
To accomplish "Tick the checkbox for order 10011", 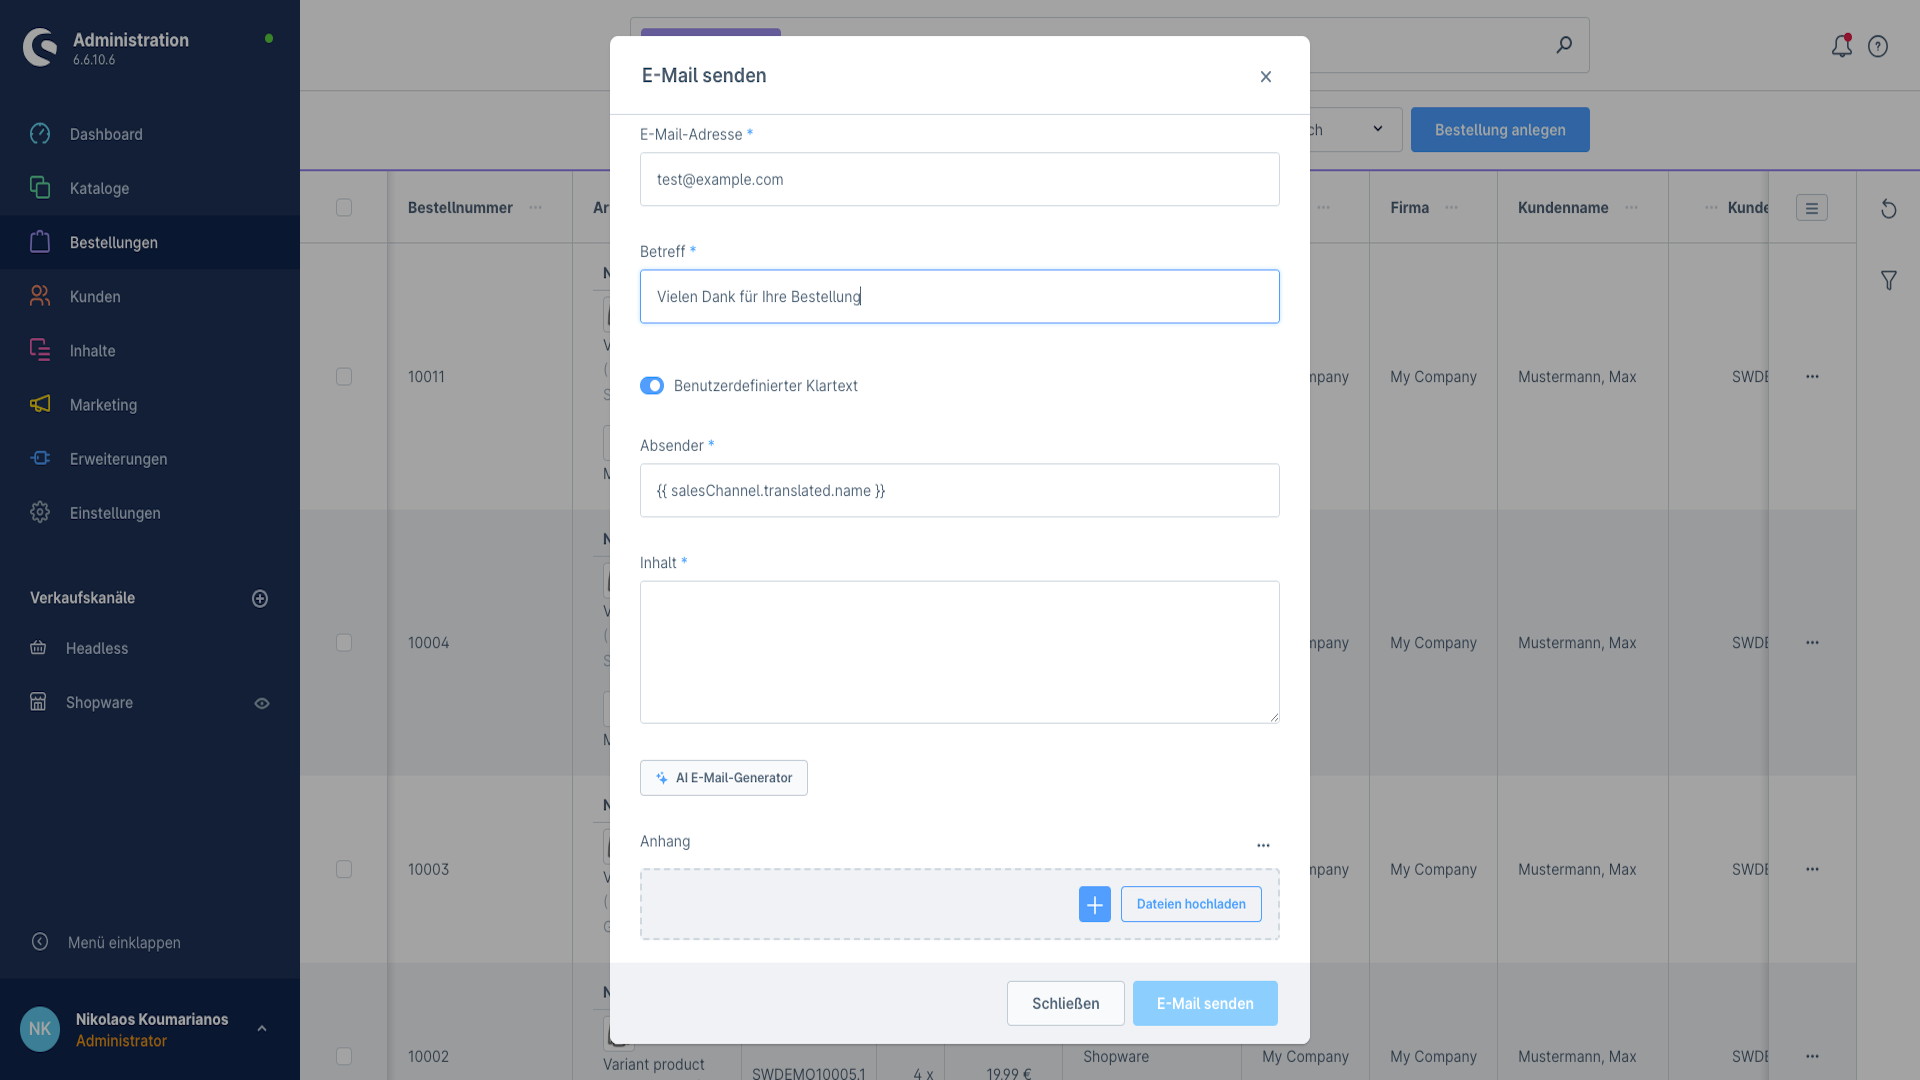I will [344, 377].
